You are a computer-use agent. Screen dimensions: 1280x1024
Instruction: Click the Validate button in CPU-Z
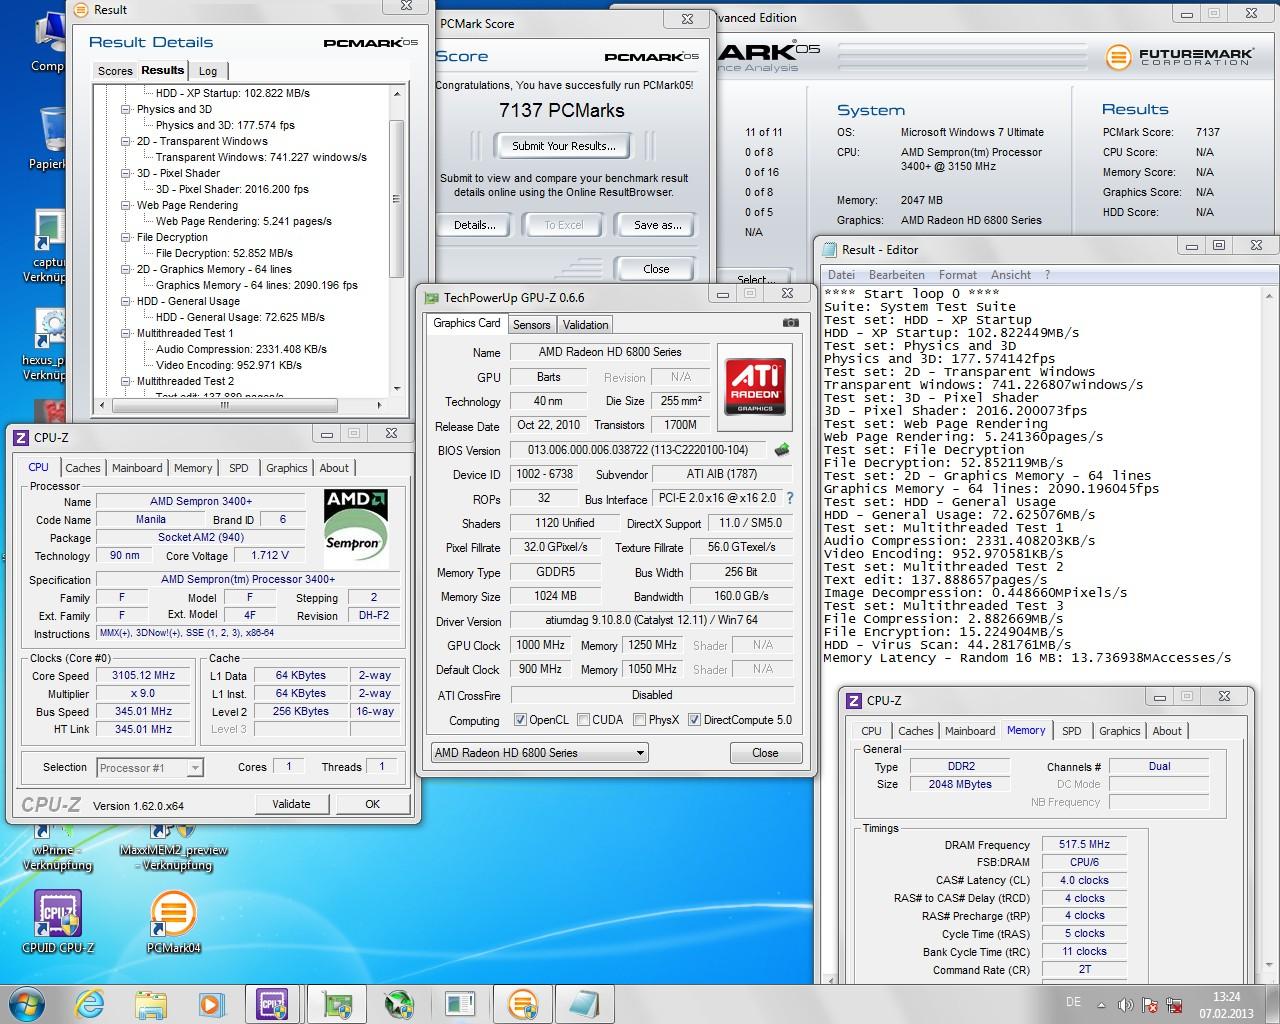pyautogui.click(x=291, y=804)
